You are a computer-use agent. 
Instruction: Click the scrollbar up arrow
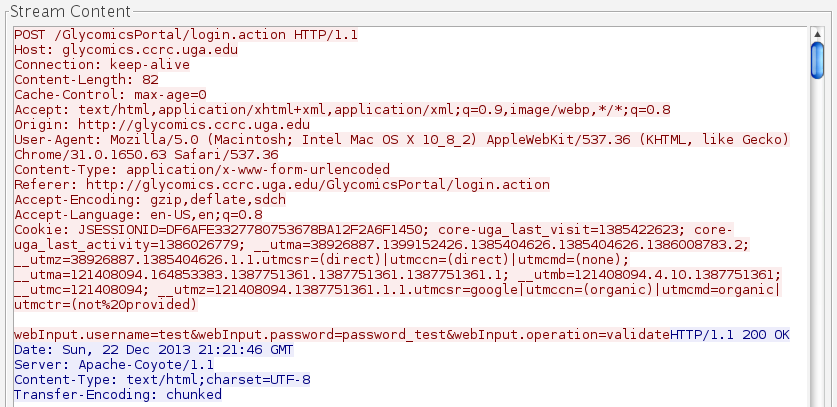pyautogui.click(x=817, y=33)
